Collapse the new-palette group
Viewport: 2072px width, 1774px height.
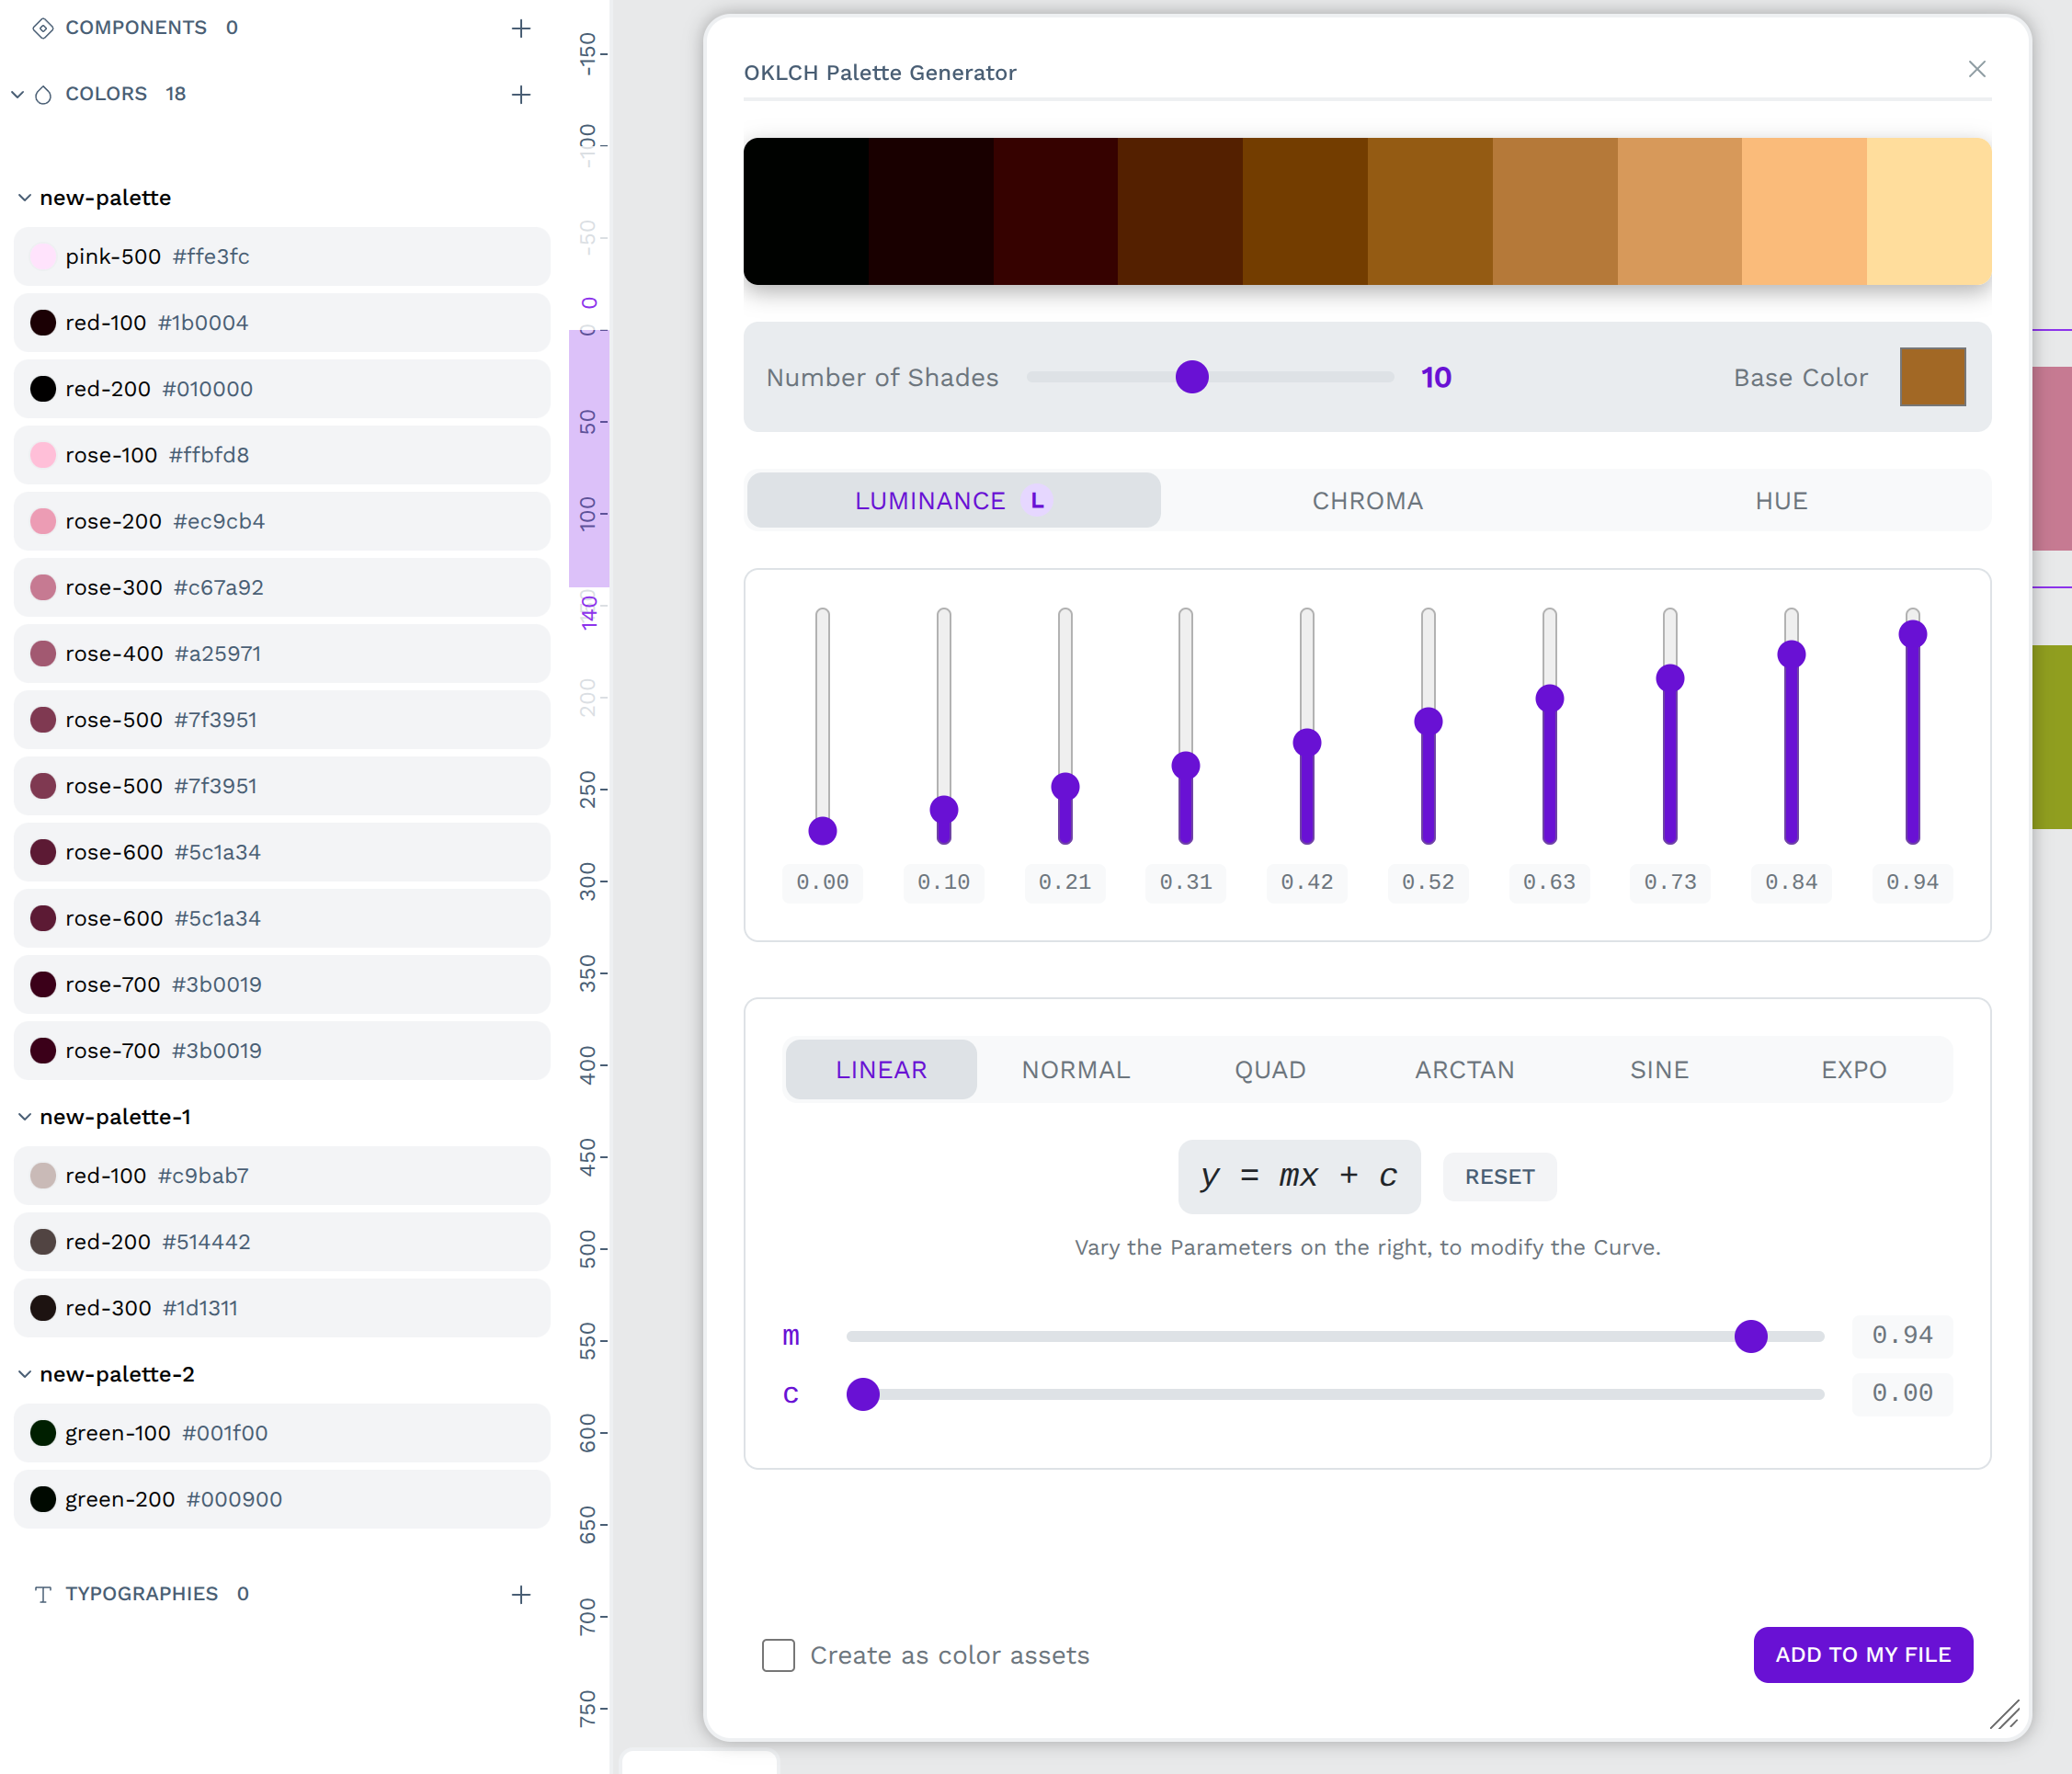(24, 198)
